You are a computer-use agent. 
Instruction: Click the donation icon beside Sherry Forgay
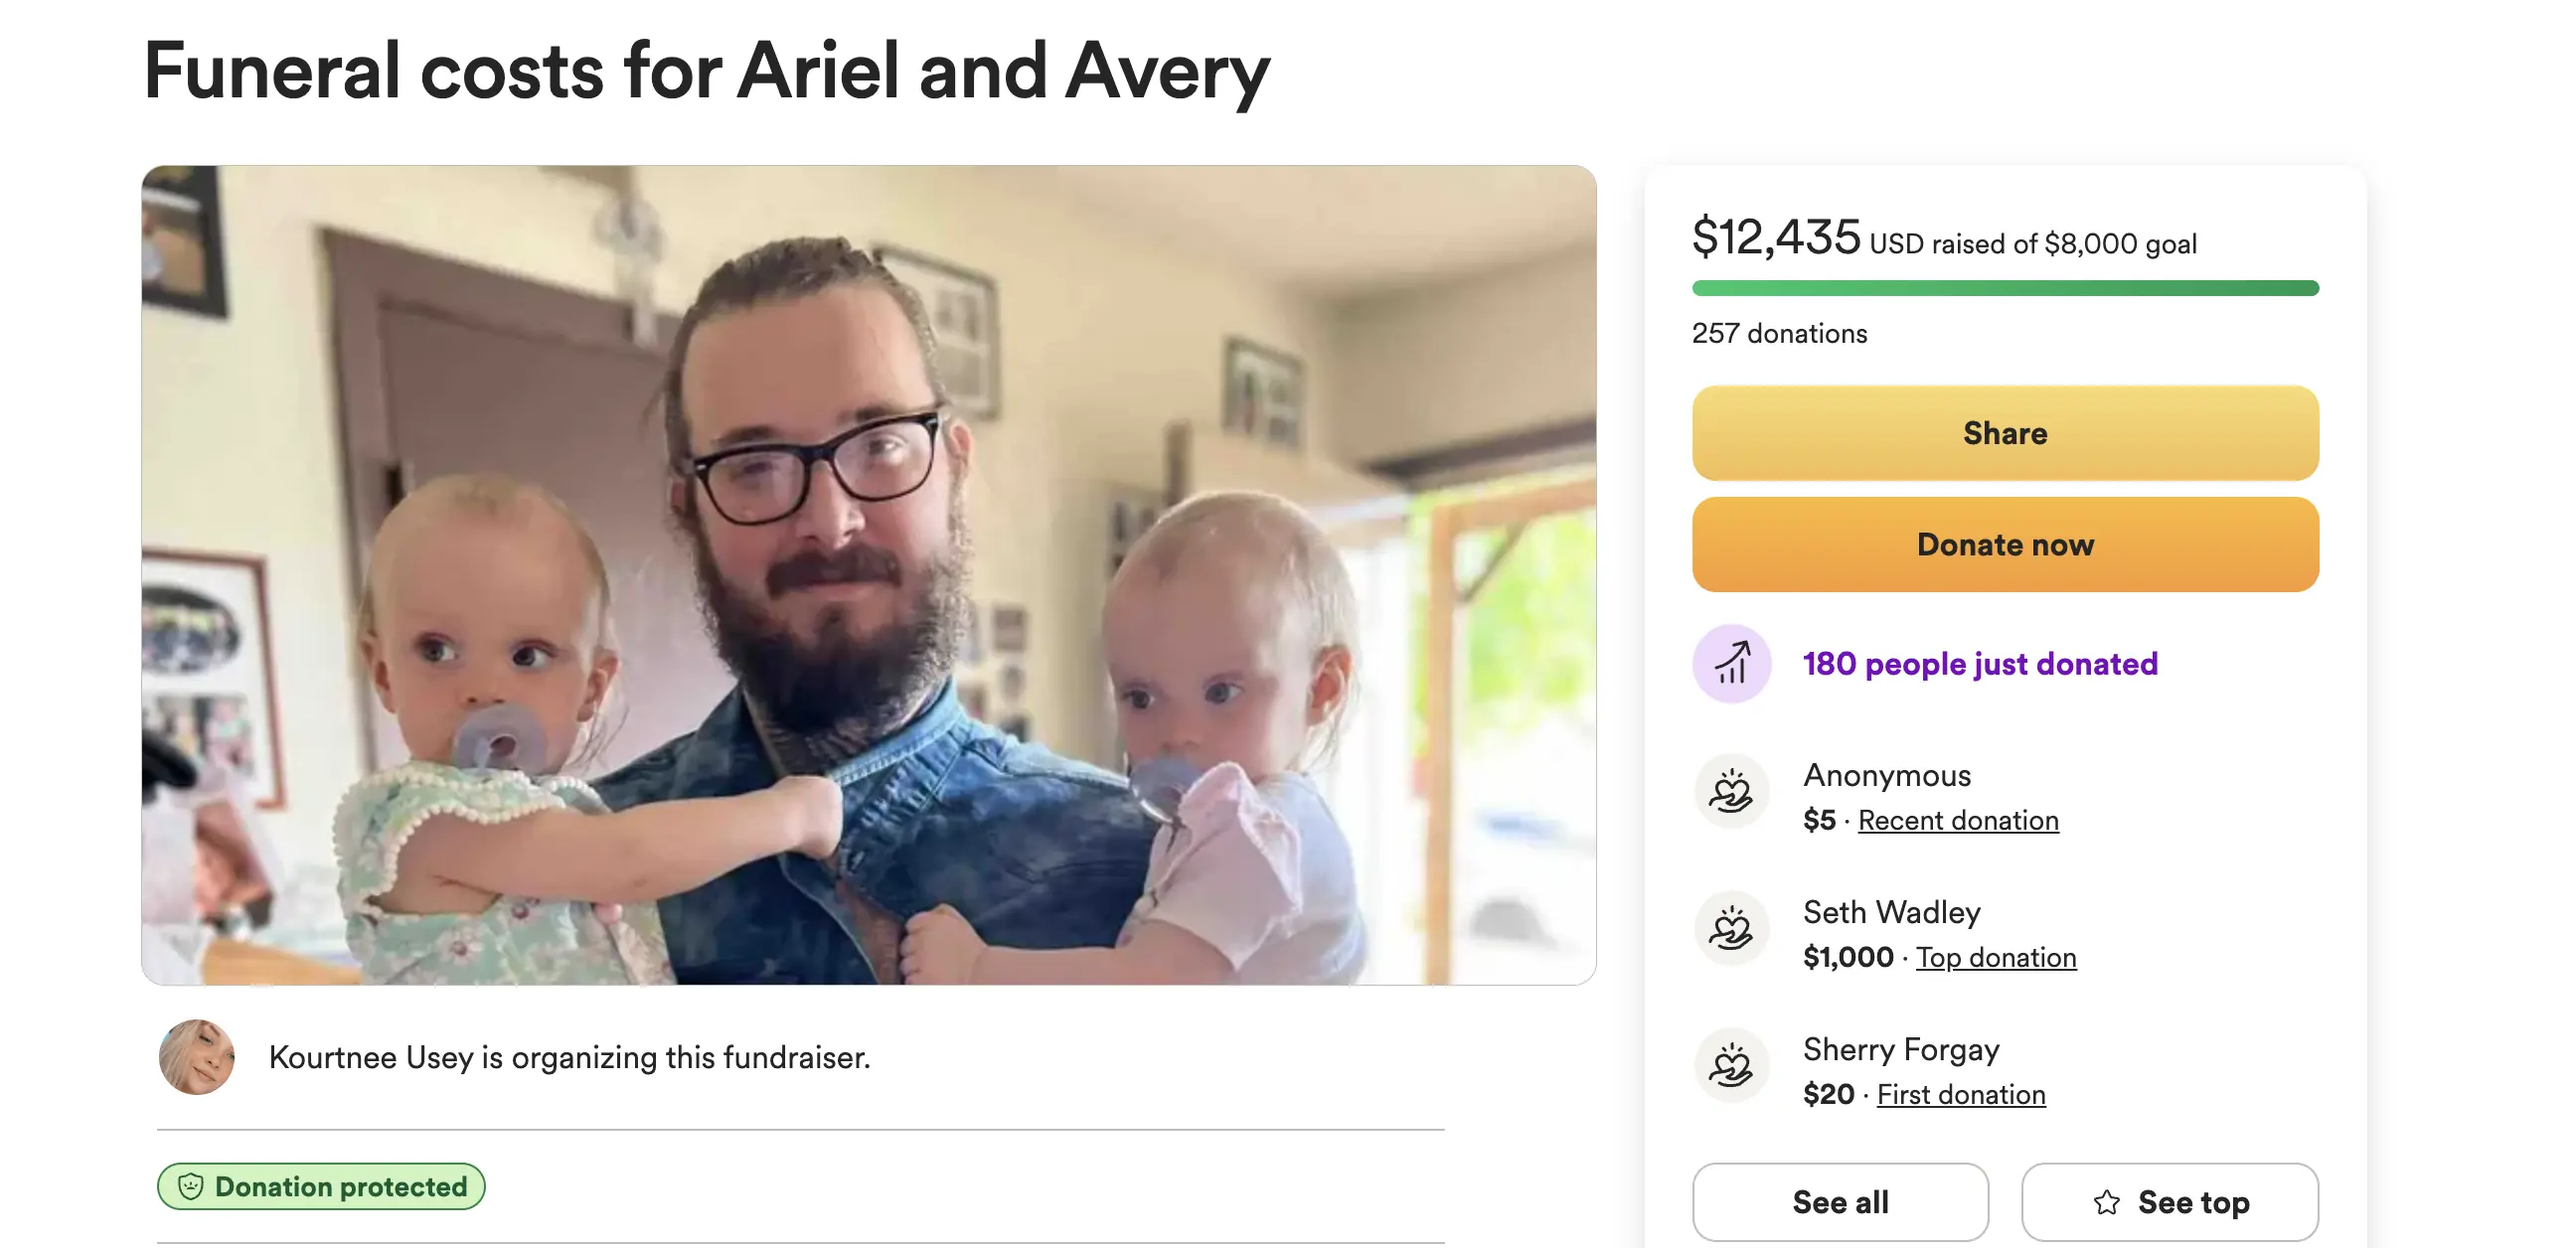pos(1731,1066)
